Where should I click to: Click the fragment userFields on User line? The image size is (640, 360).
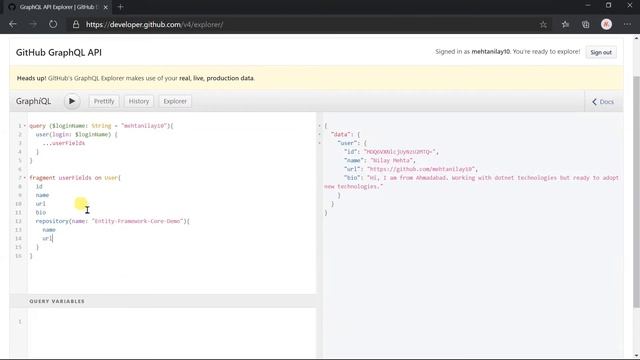click(x=75, y=178)
